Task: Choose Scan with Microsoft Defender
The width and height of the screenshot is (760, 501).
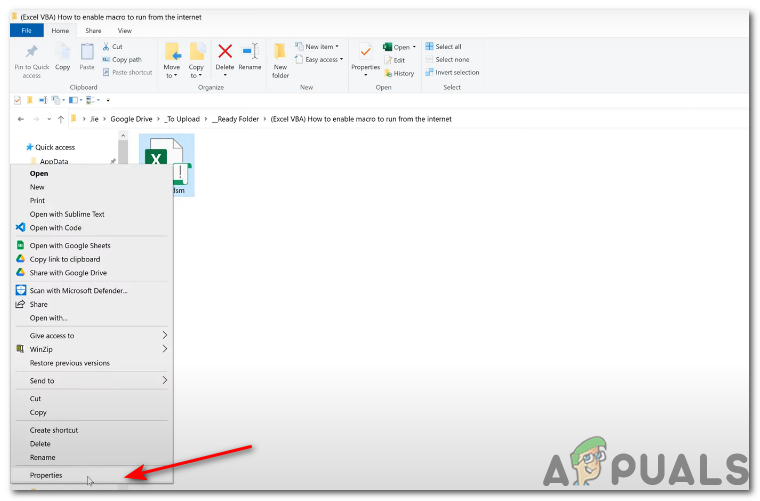Action: [x=91, y=291]
